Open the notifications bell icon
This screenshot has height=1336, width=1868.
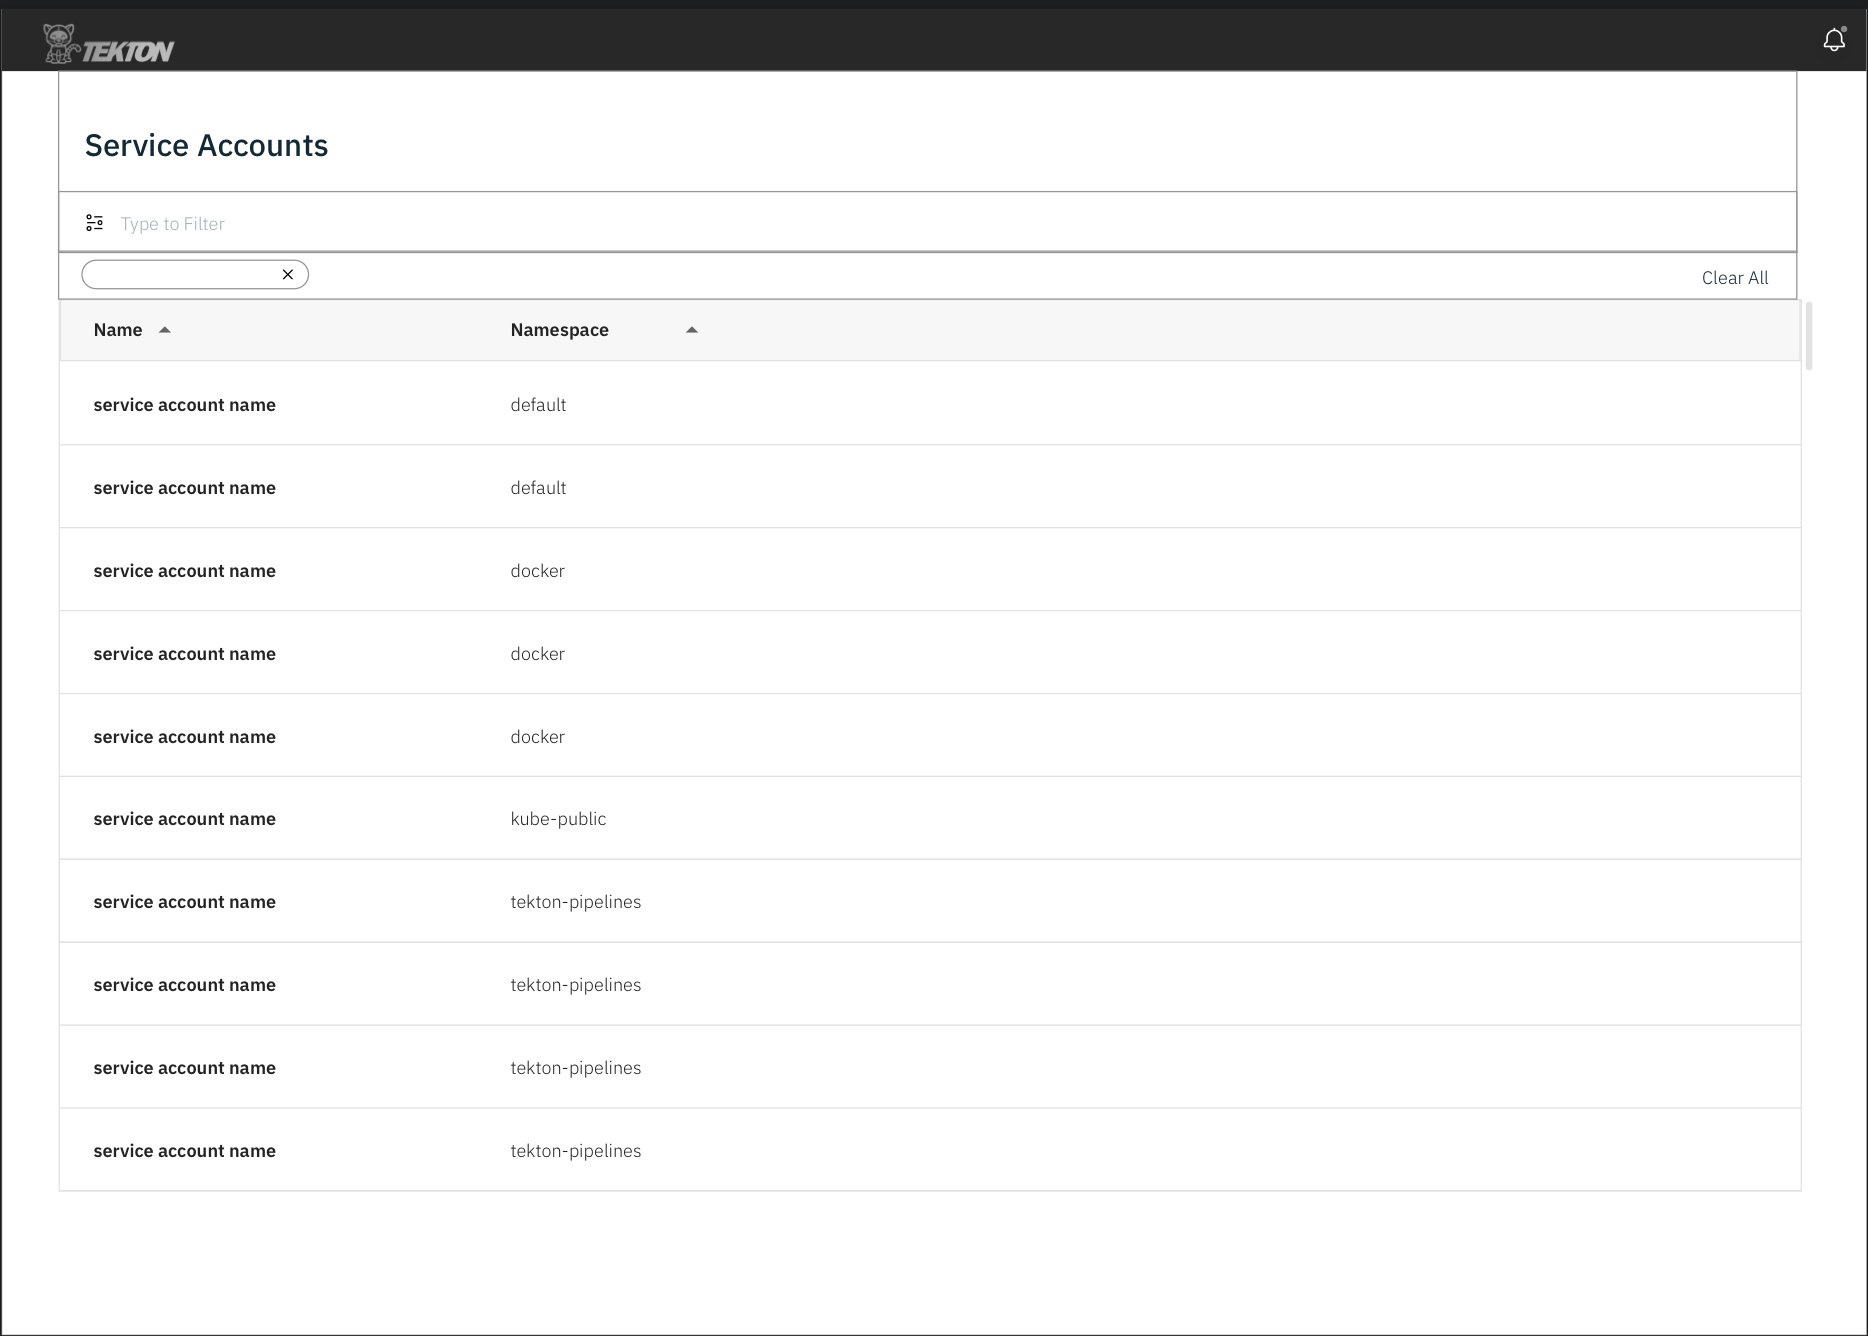[x=1834, y=40]
